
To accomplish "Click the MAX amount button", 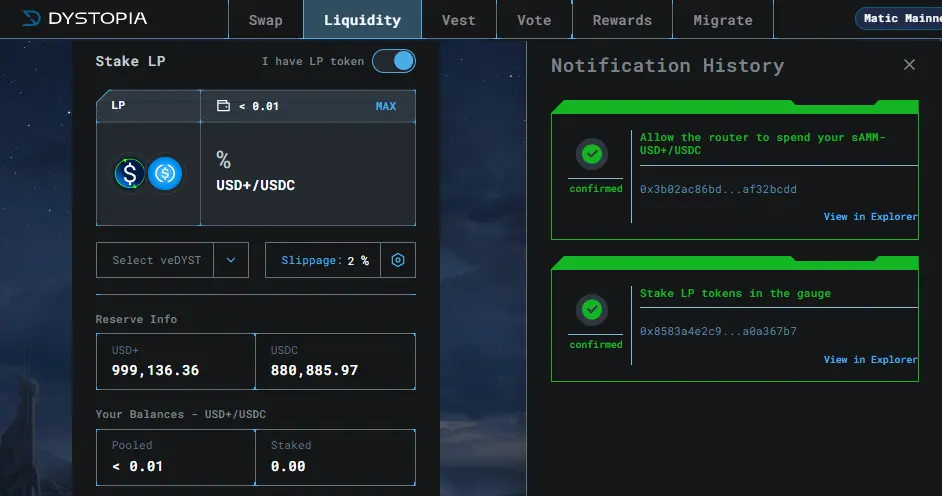I will 386,106.
